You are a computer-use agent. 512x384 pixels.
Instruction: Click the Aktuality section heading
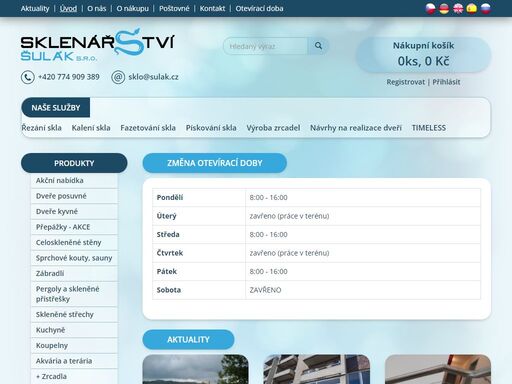pos(188,340)
